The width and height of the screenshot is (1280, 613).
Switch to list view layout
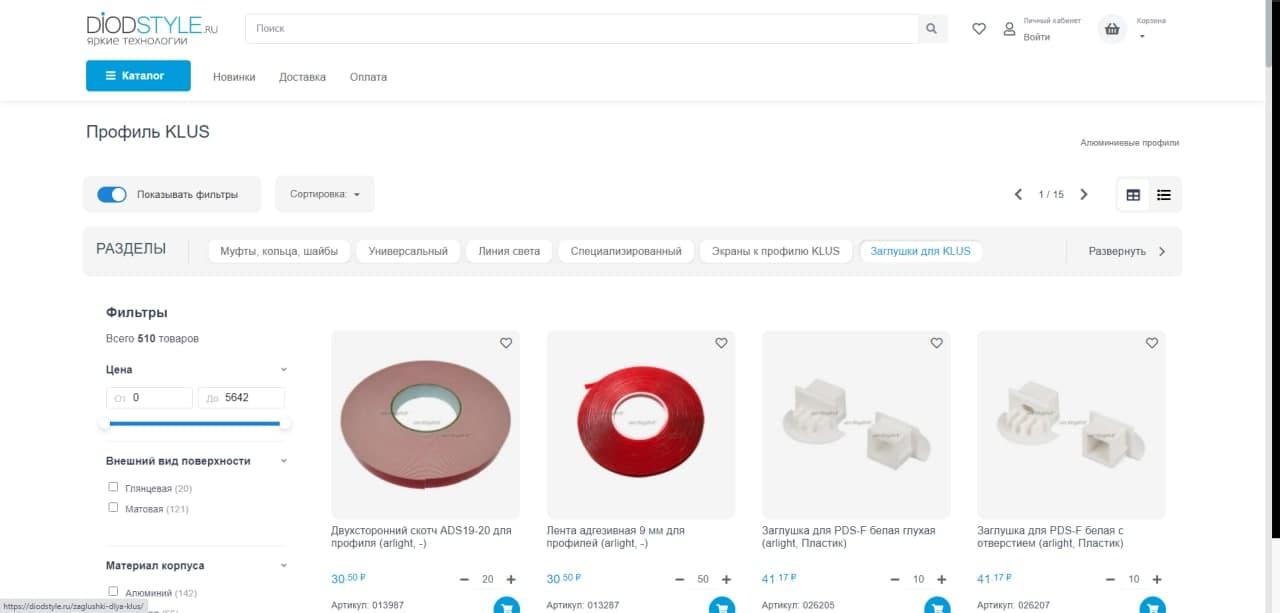pyautogui.click(x=1164, y=195)
